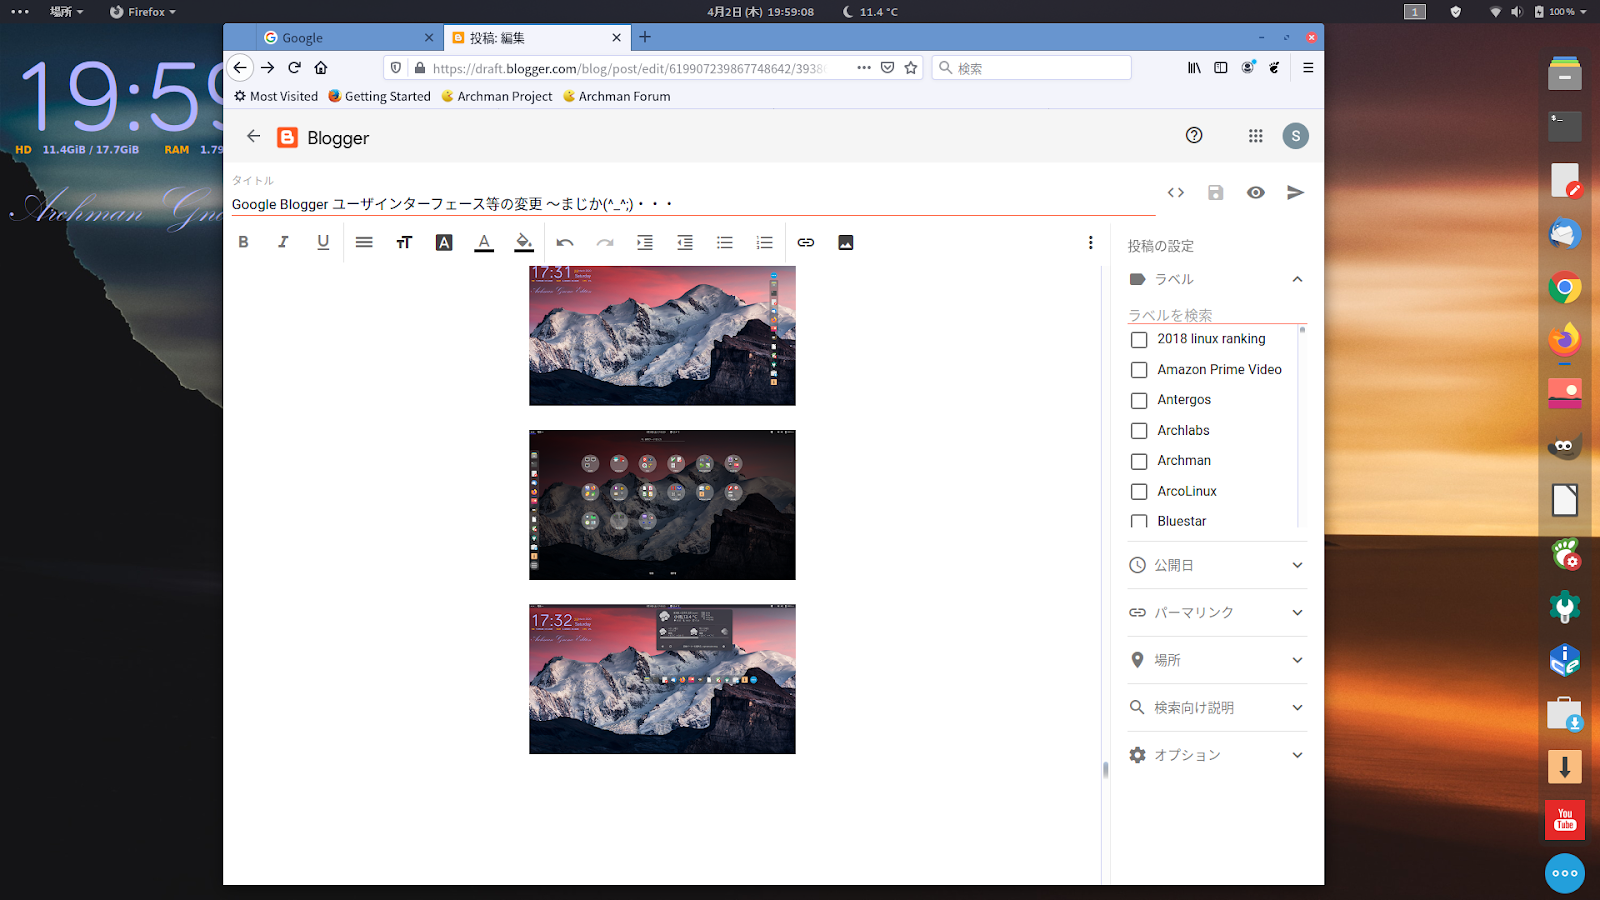Open the font size tool
The width and height of the screenshot is (1600, 900).
pos(404,242)
